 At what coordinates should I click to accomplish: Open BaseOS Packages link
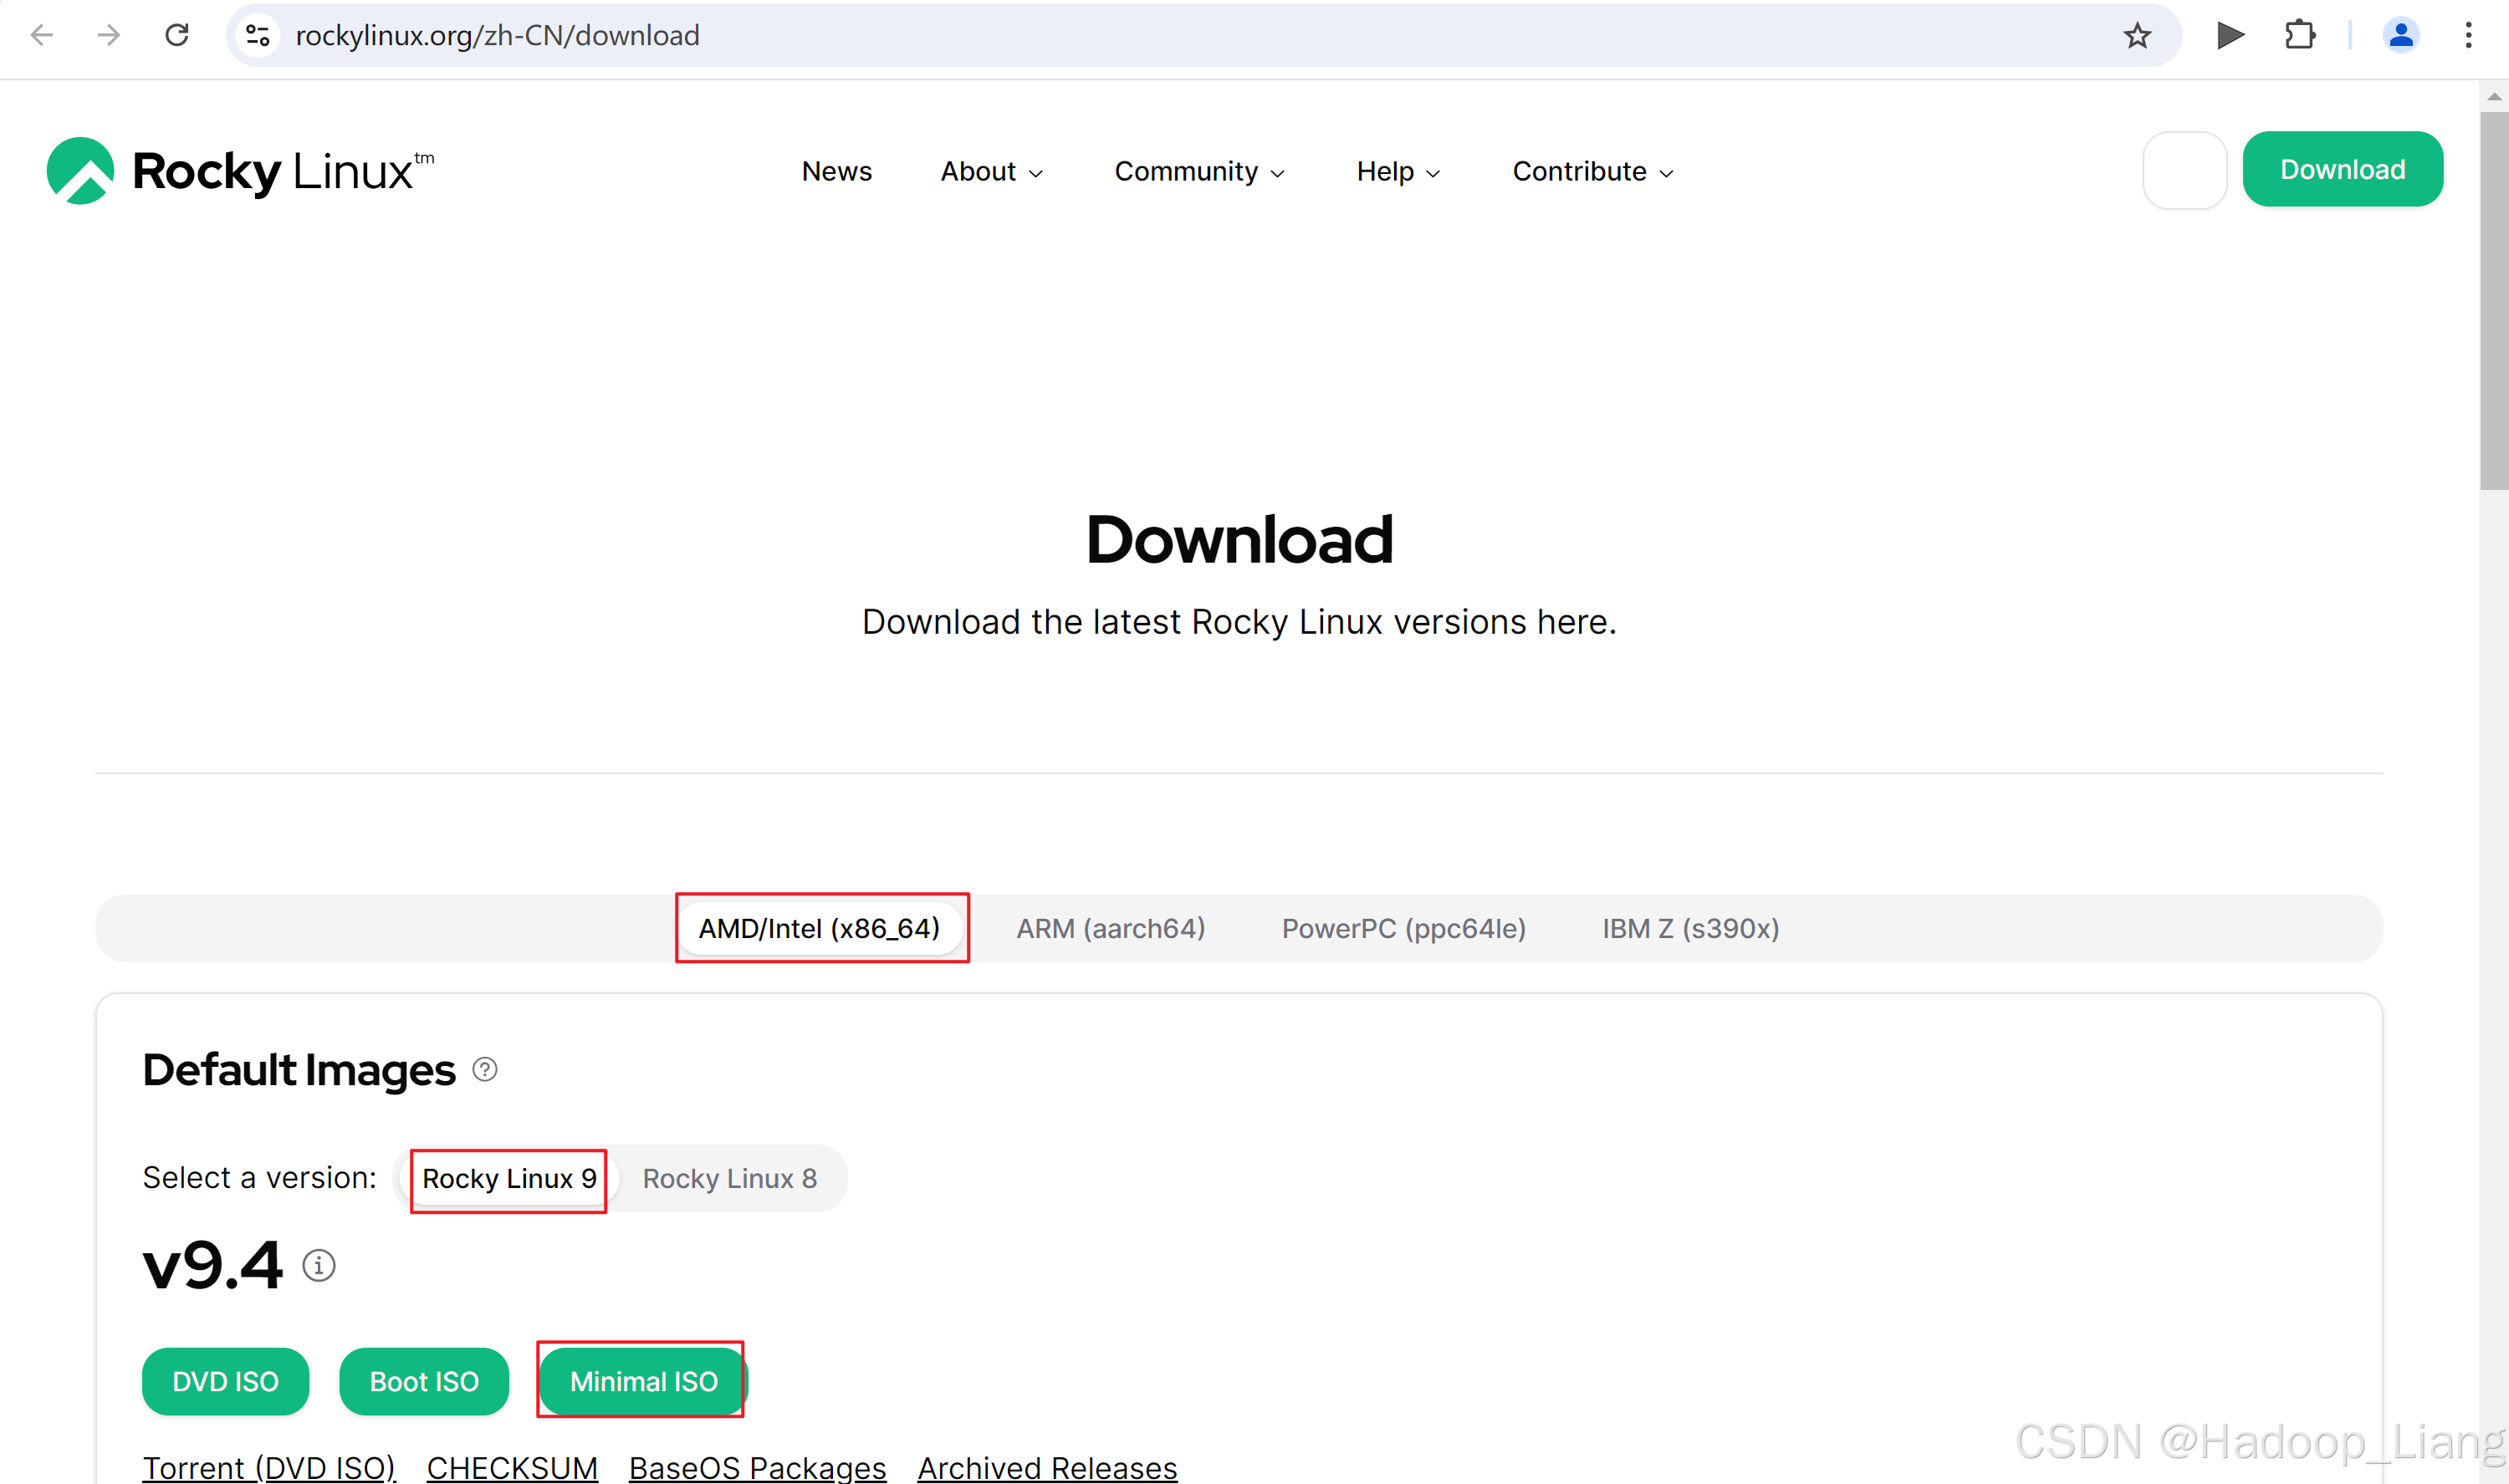pos(757,1468)
